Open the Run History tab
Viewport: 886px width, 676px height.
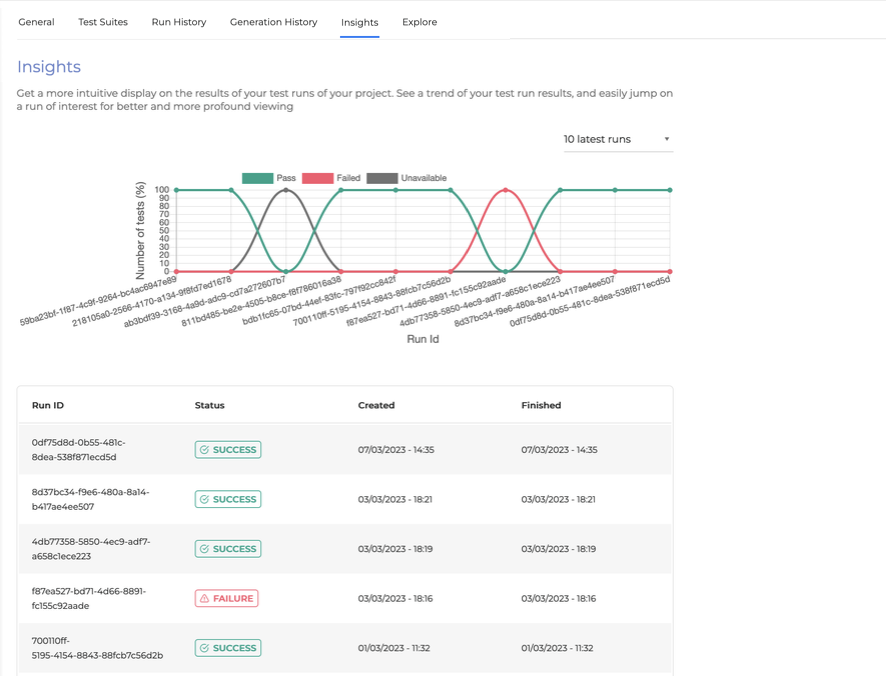coord(178,22)
